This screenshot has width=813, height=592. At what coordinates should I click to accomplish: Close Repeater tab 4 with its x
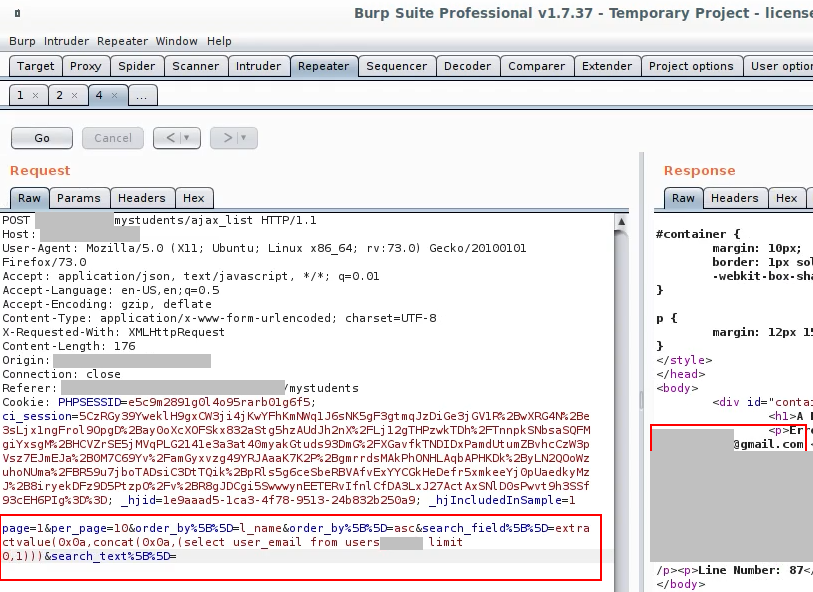point(115,95)
